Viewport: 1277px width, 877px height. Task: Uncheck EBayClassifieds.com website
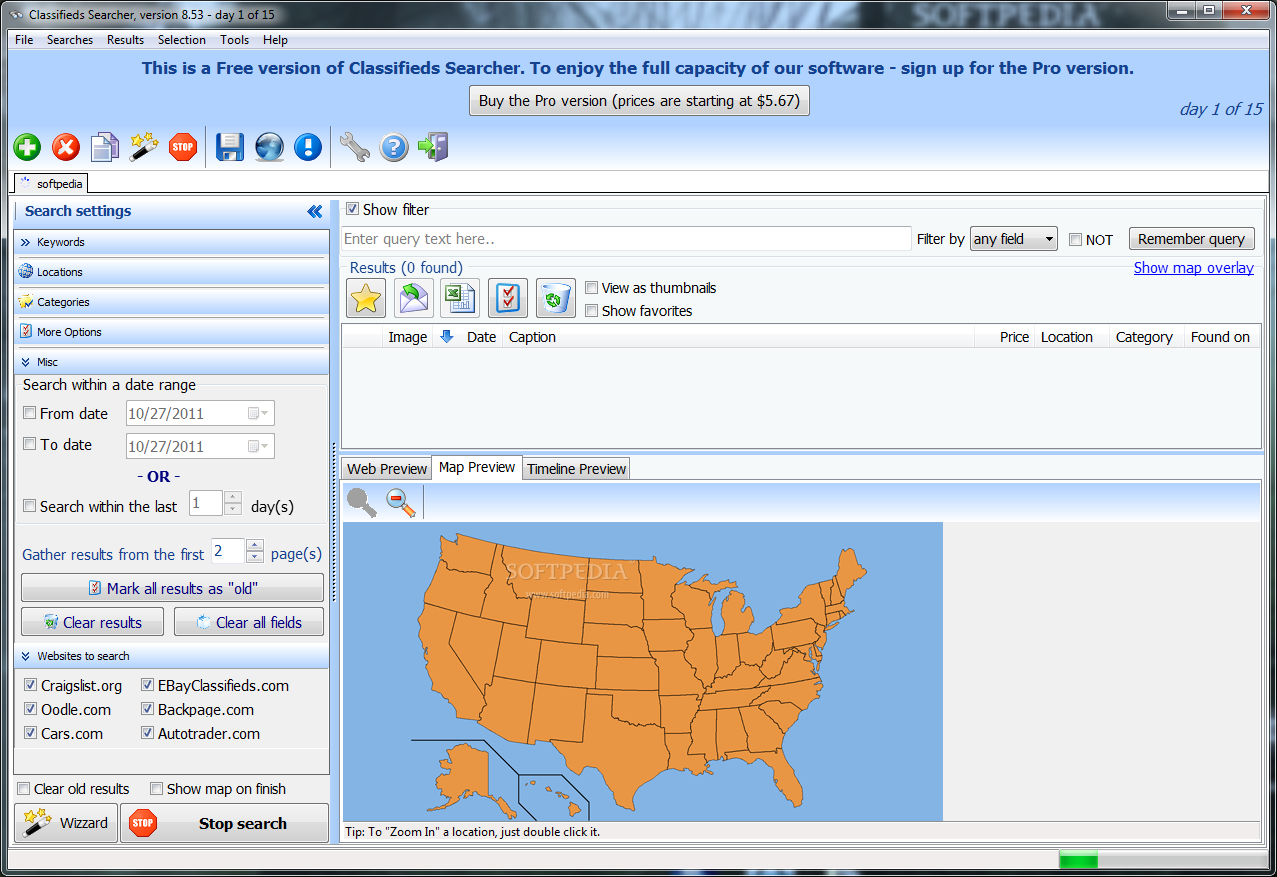point(147,685)
